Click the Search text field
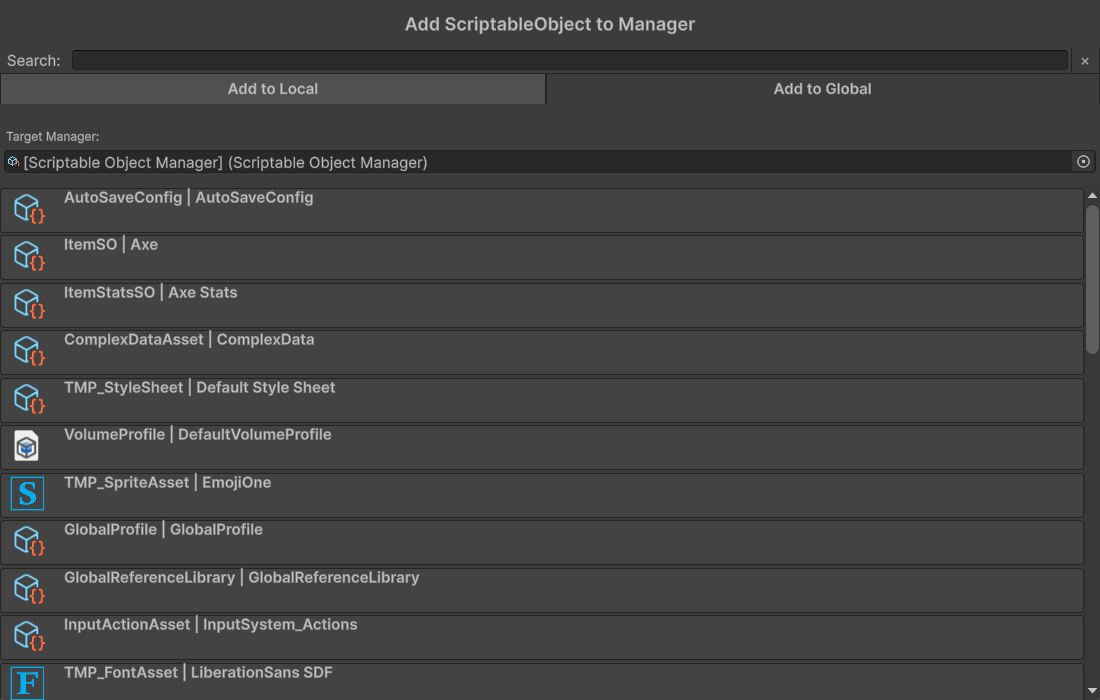Screen dimensions: 1100x700 tap(570, 61)
